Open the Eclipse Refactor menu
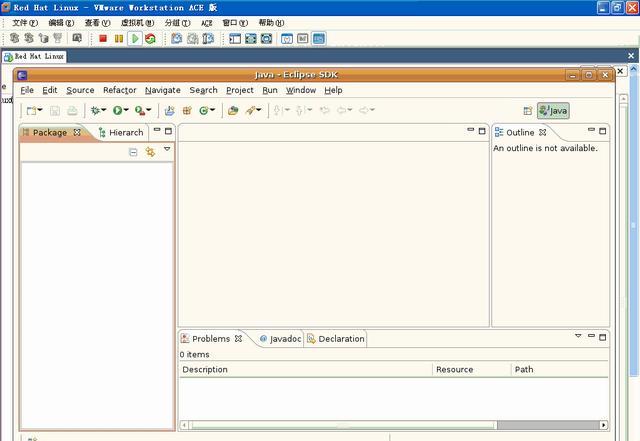The image size is (640, 441). pyautogui.click(x=120, y=90)
